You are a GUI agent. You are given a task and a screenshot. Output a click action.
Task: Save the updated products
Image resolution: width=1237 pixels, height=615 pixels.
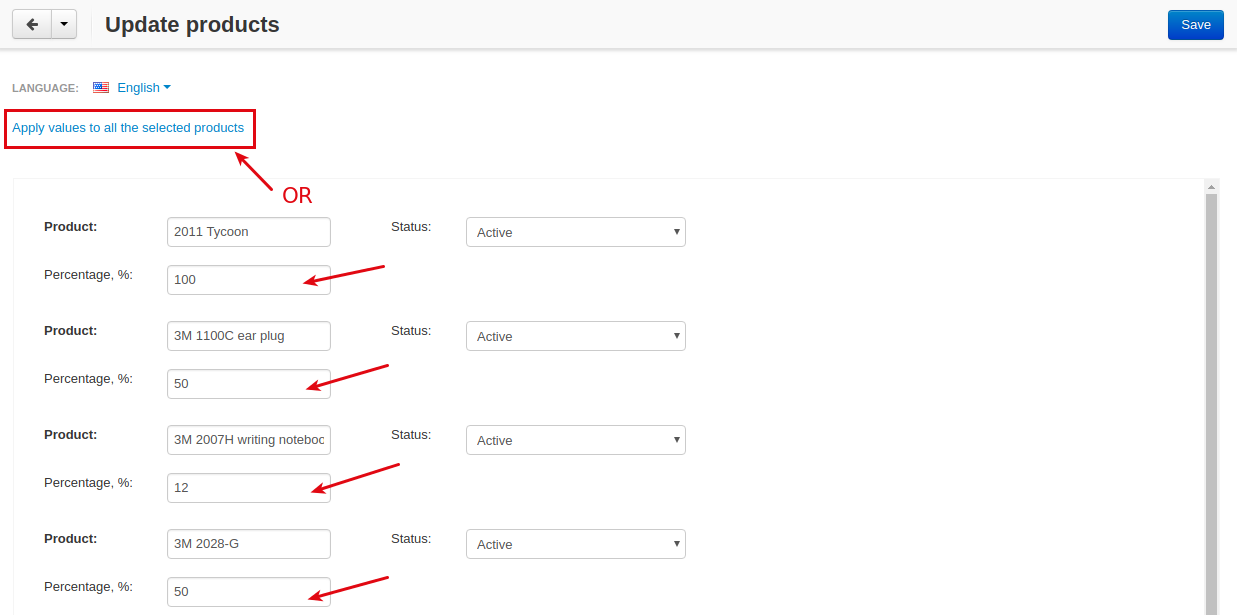[1195, 25]
